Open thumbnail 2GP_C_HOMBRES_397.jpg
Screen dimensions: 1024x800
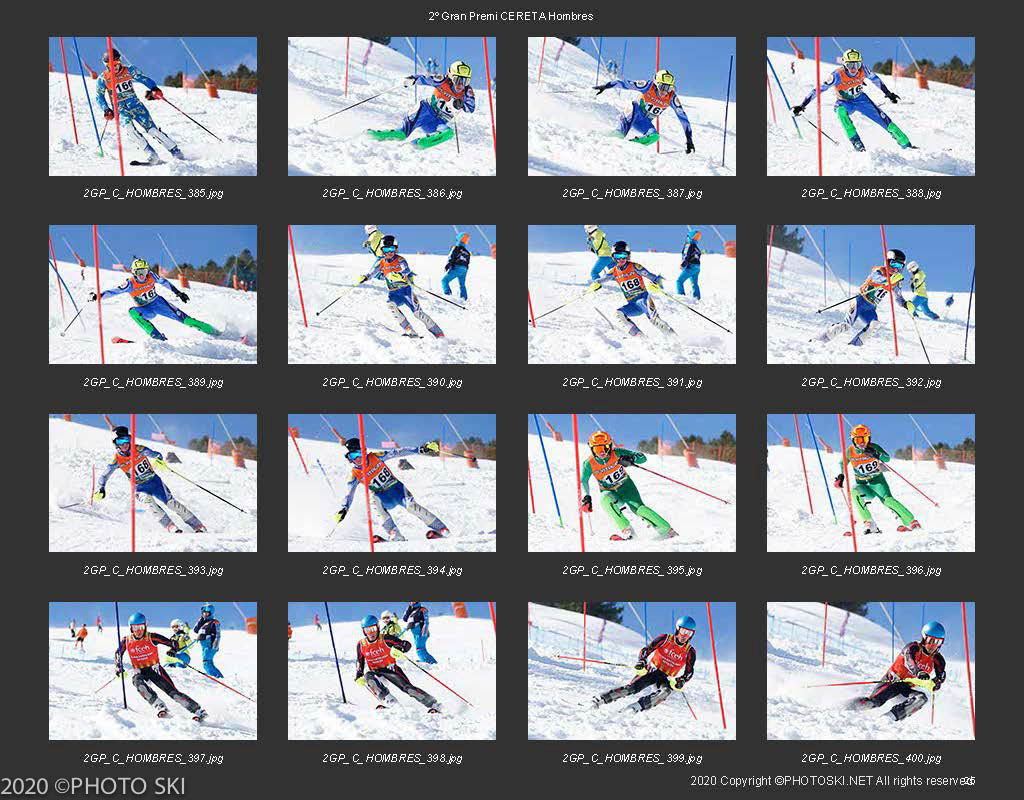pos(153,671)
